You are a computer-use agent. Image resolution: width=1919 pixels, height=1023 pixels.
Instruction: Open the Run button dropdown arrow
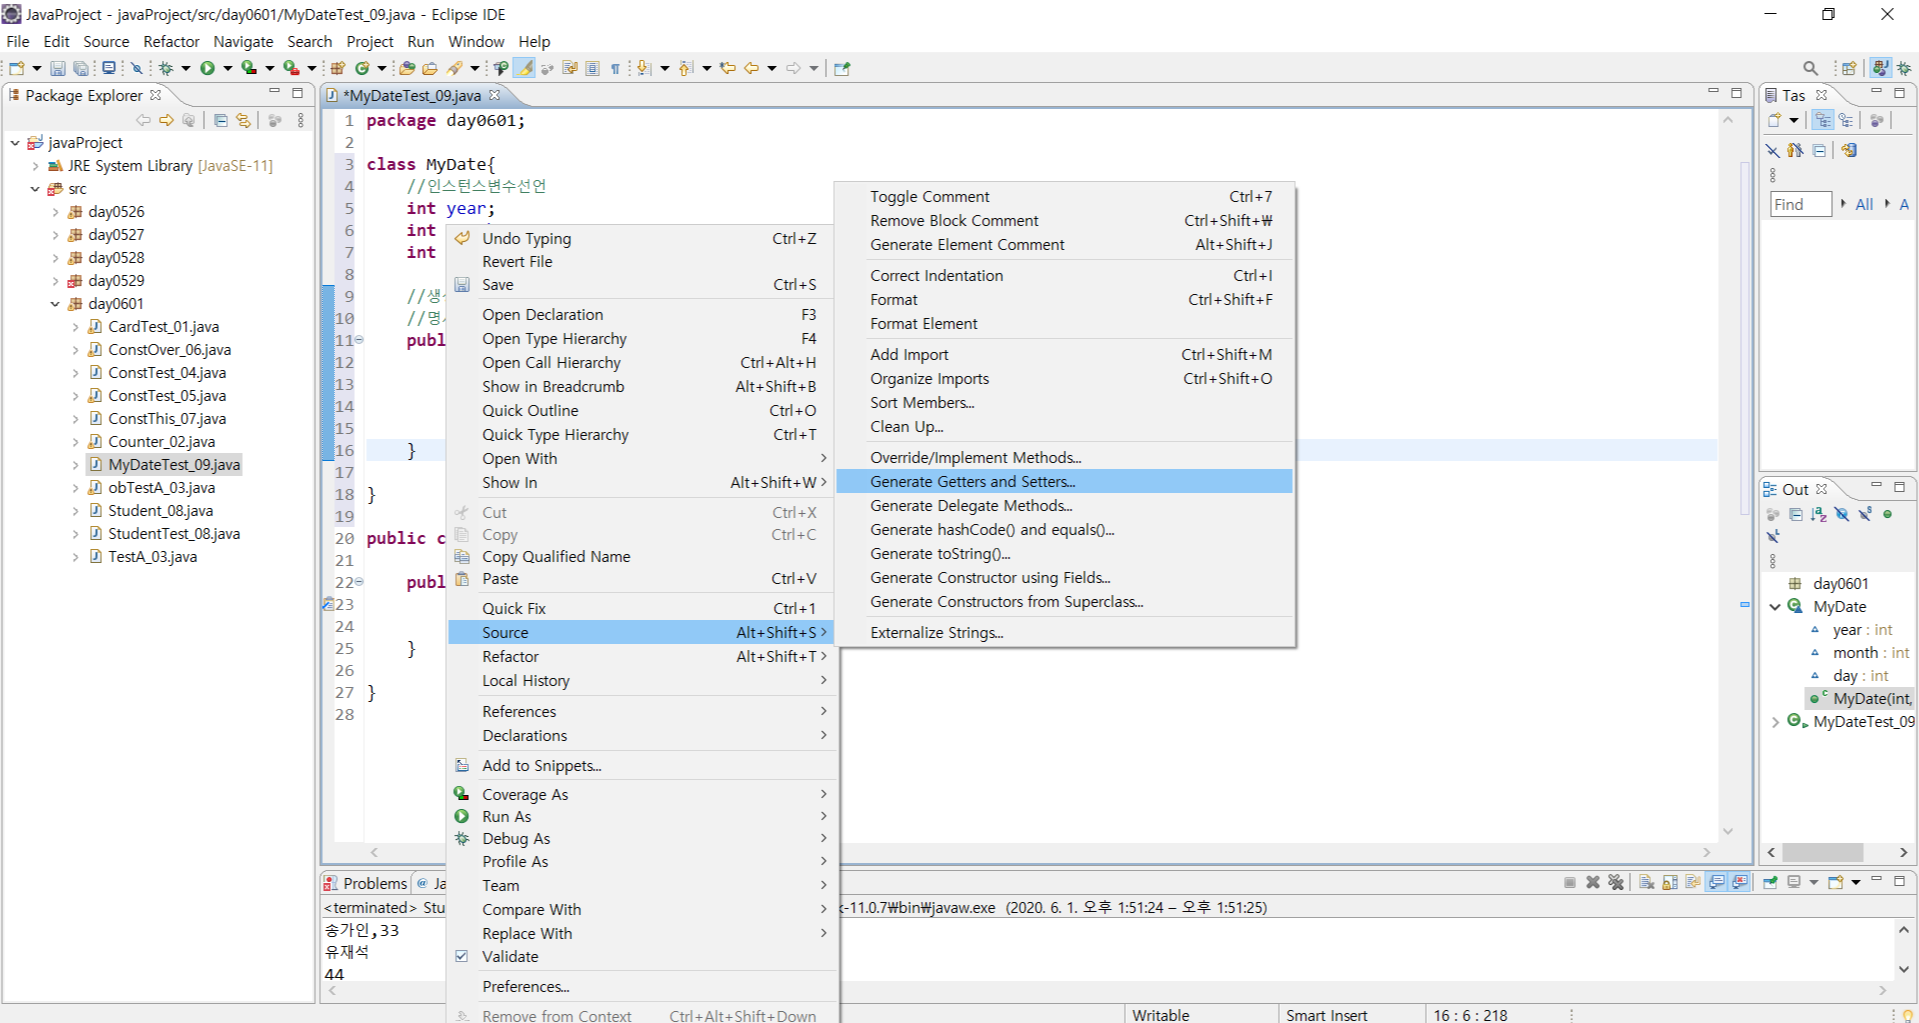point(227,68)
